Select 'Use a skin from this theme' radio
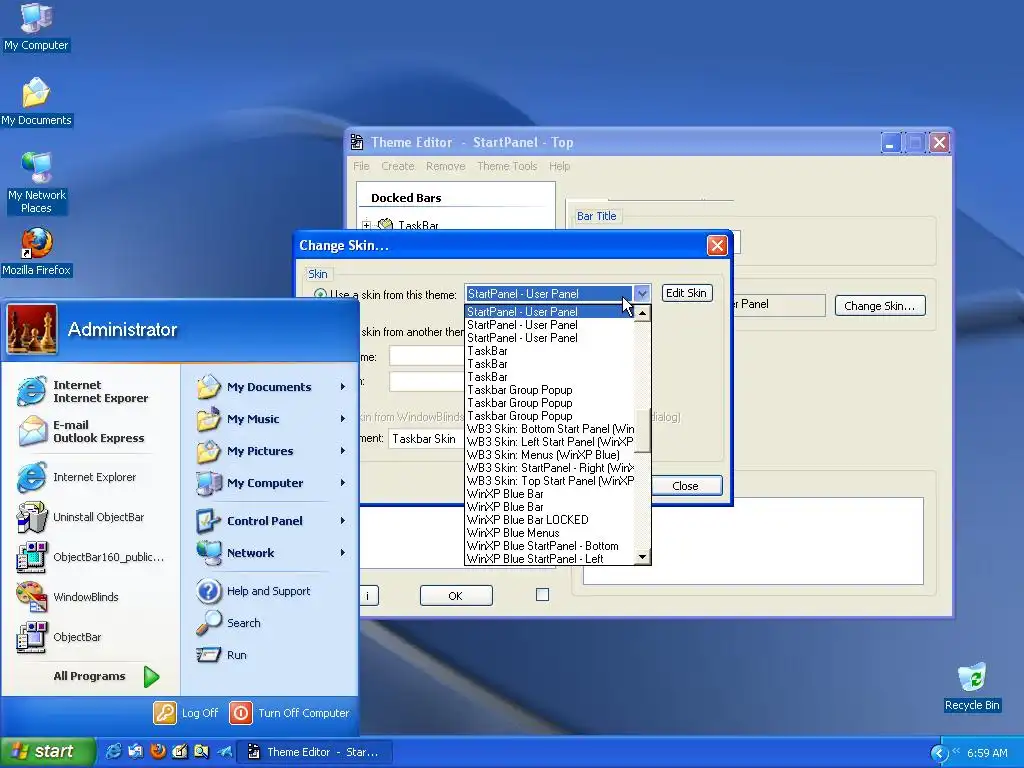Viewport: 1024px width, 768px height. [x=320, y=295]
